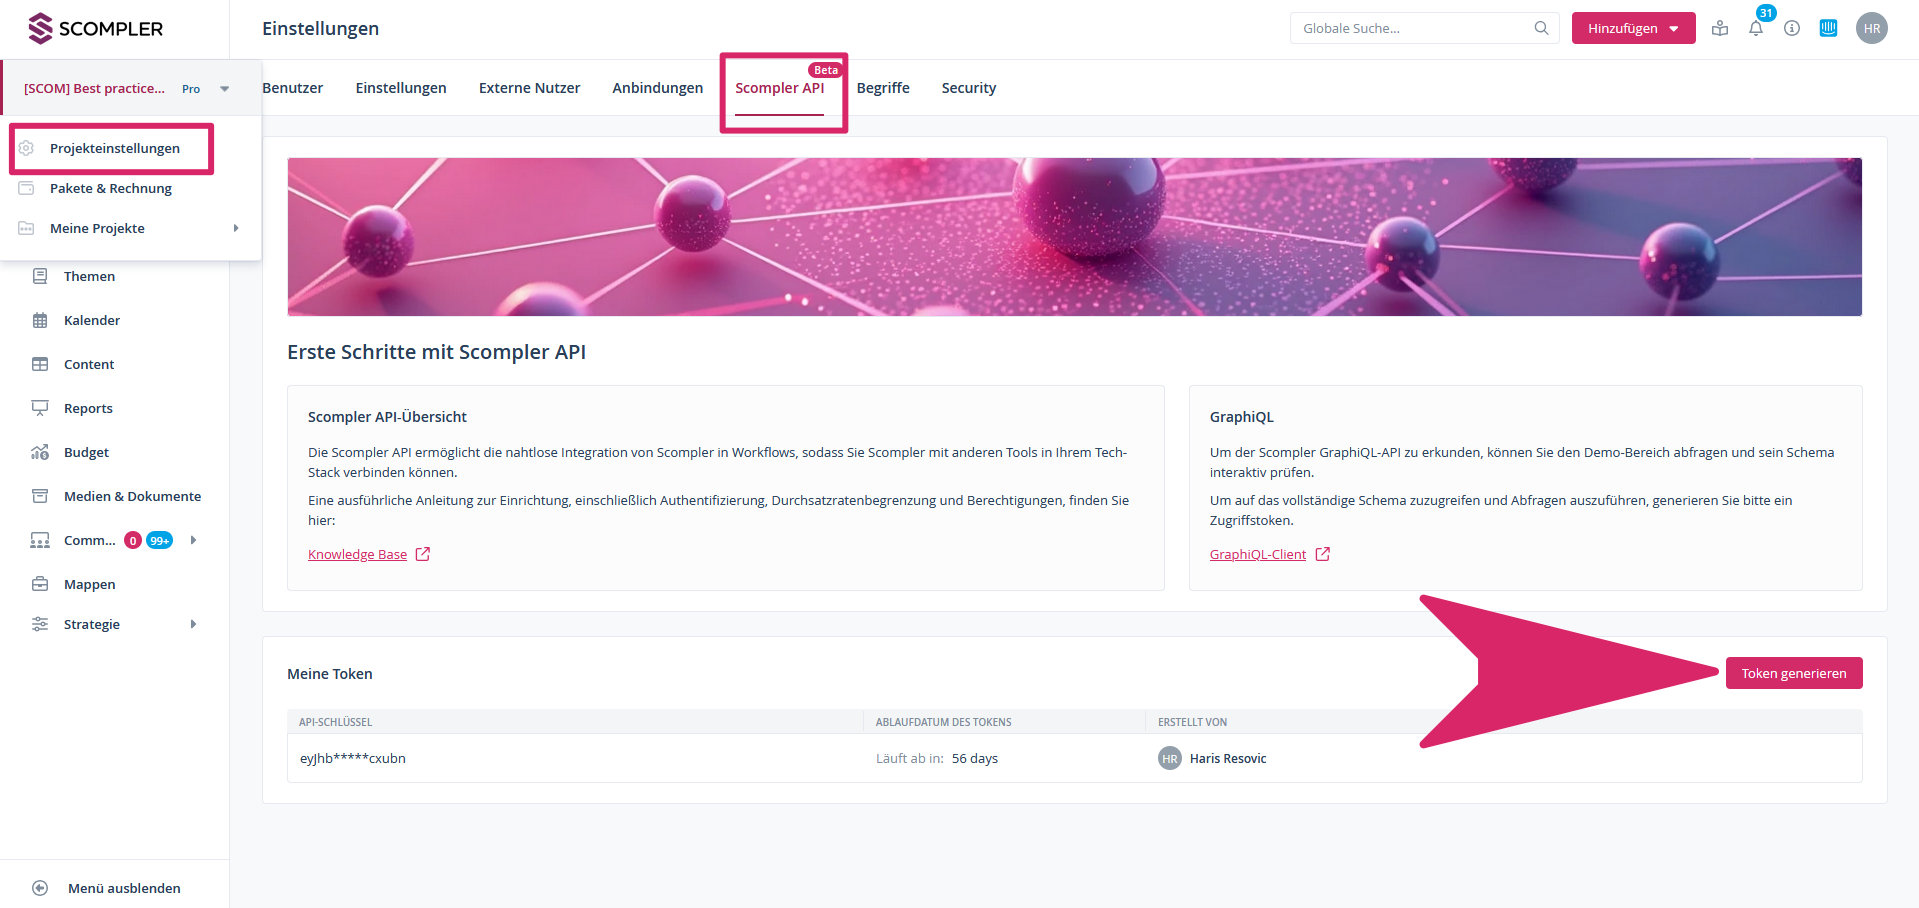Viewport: 1919px width, 908px height.
Task: Expand the Meine Projekte submenu
Action: click(236, 229)
